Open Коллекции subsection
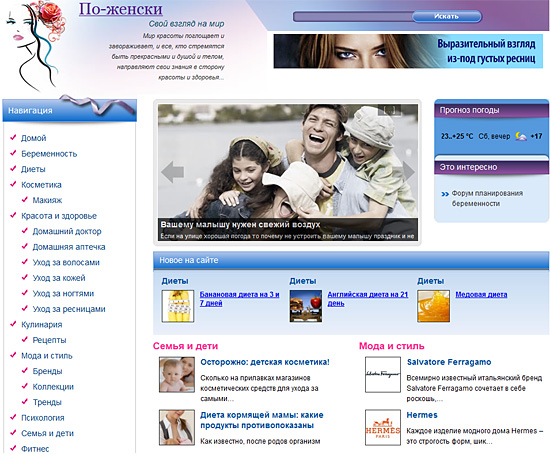The image size is (550, 454). [x=53, y=387]
